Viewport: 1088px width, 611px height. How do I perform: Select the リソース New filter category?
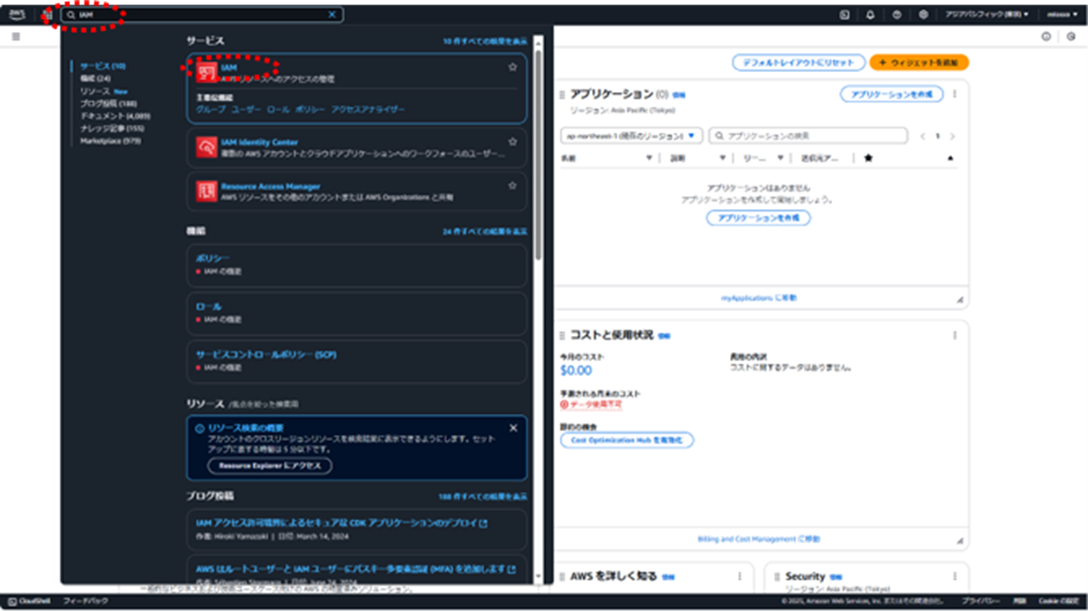pyautogui.click(x=103, y=91)
